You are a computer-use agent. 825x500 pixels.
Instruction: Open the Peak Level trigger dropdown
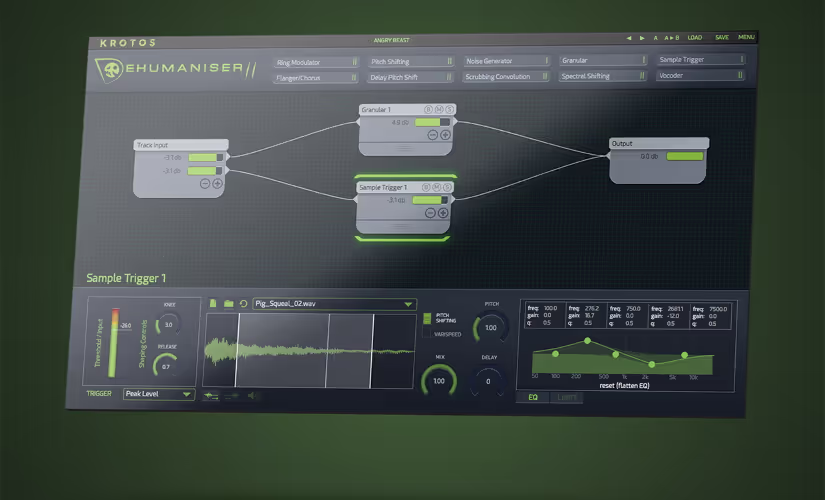(158, 394)
